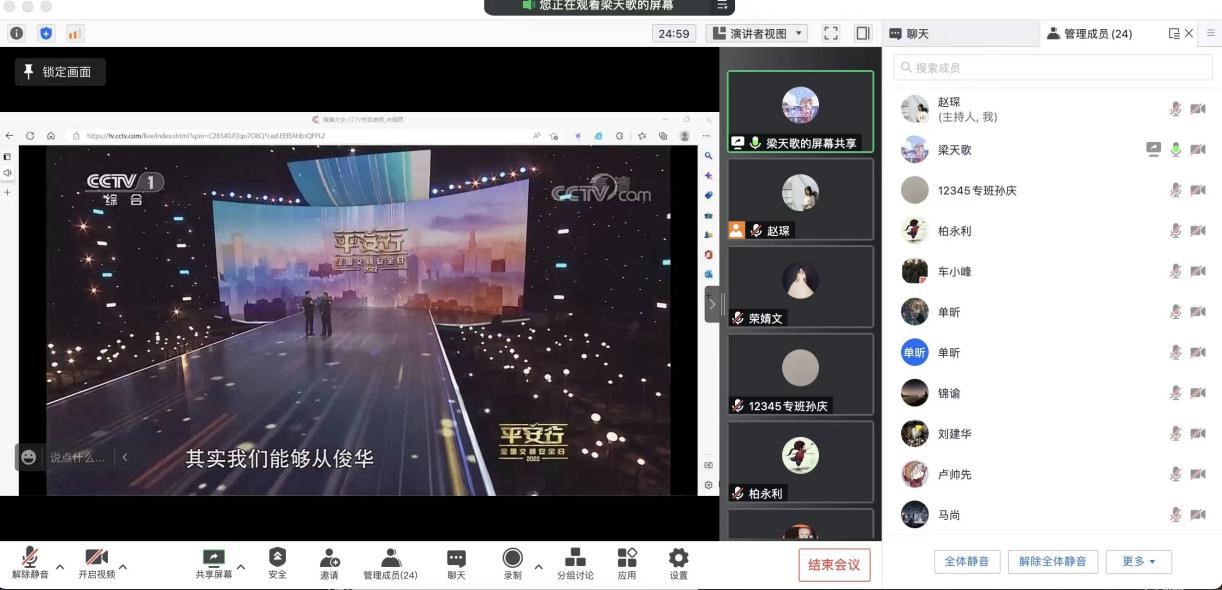The image size is (1222, 590).
Task: Toggle microphone mute for 梁天歌 in member list
Action: 1176,150
